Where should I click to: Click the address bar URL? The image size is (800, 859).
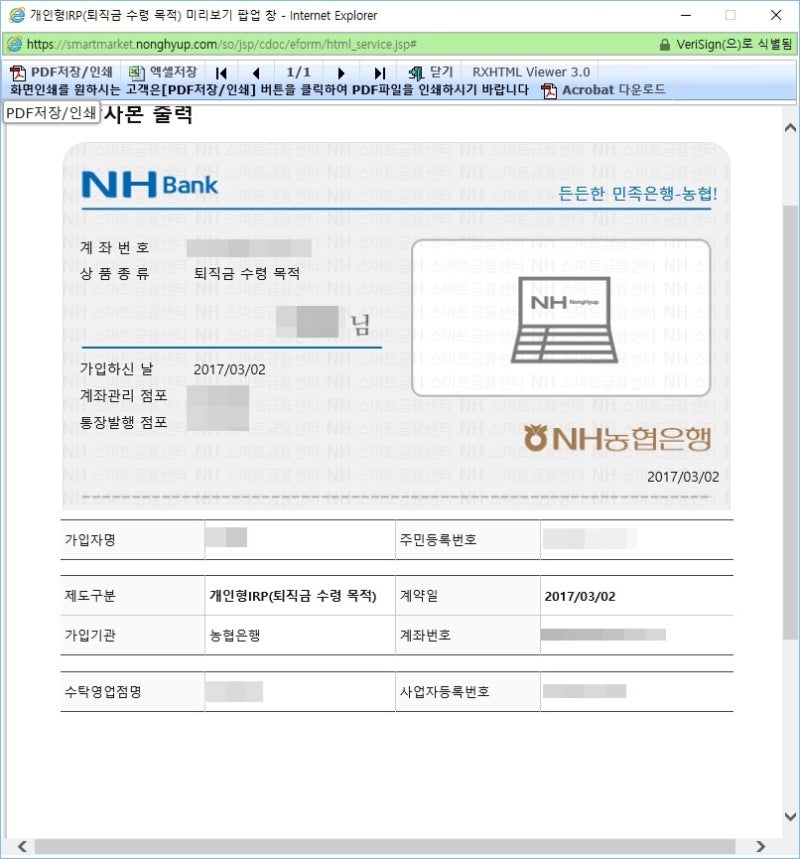[x=221, y=44]
